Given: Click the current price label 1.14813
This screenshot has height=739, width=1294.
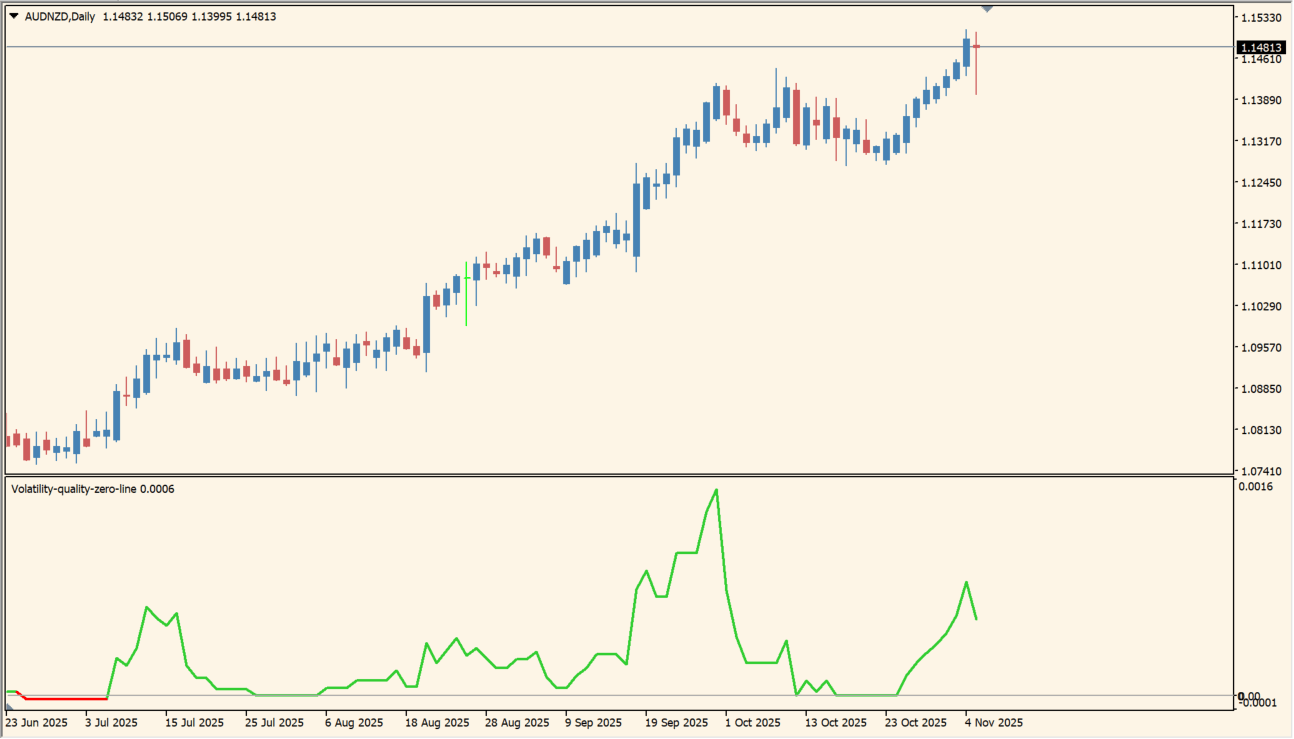Looking at the screenshot, I should click(x=1260, y=48).
